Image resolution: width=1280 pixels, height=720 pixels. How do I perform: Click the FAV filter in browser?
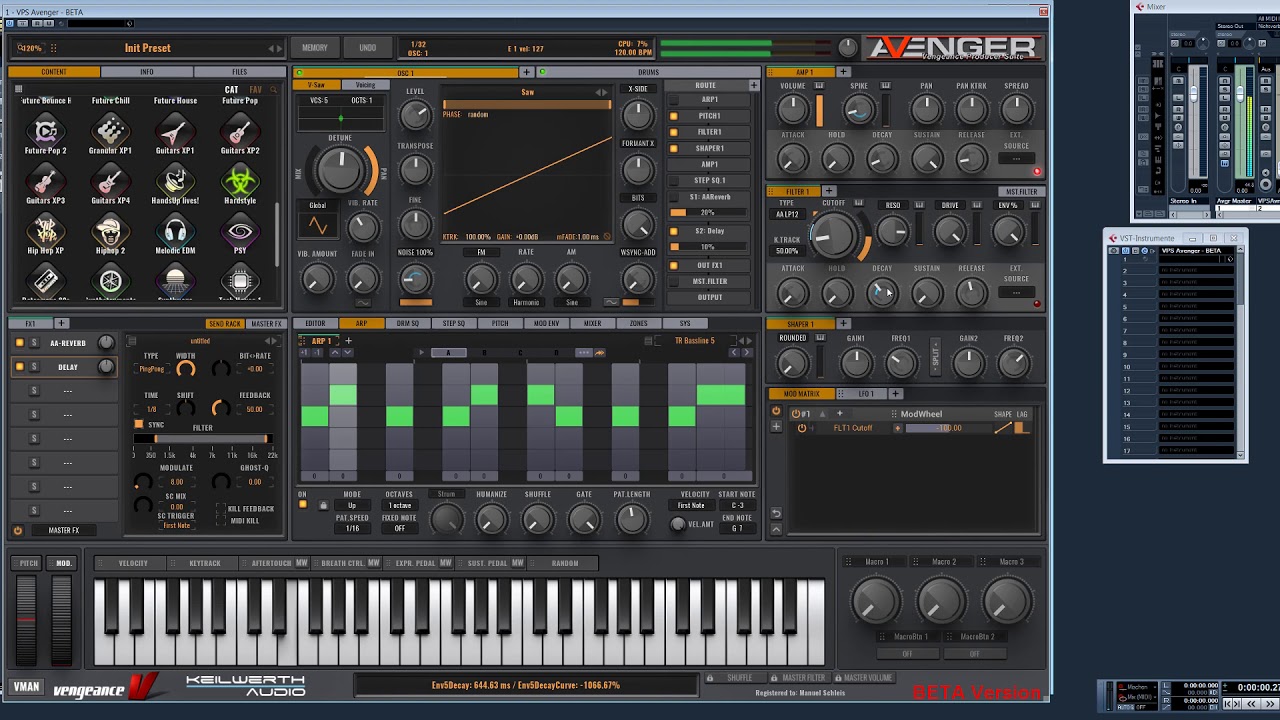(255, 89)
